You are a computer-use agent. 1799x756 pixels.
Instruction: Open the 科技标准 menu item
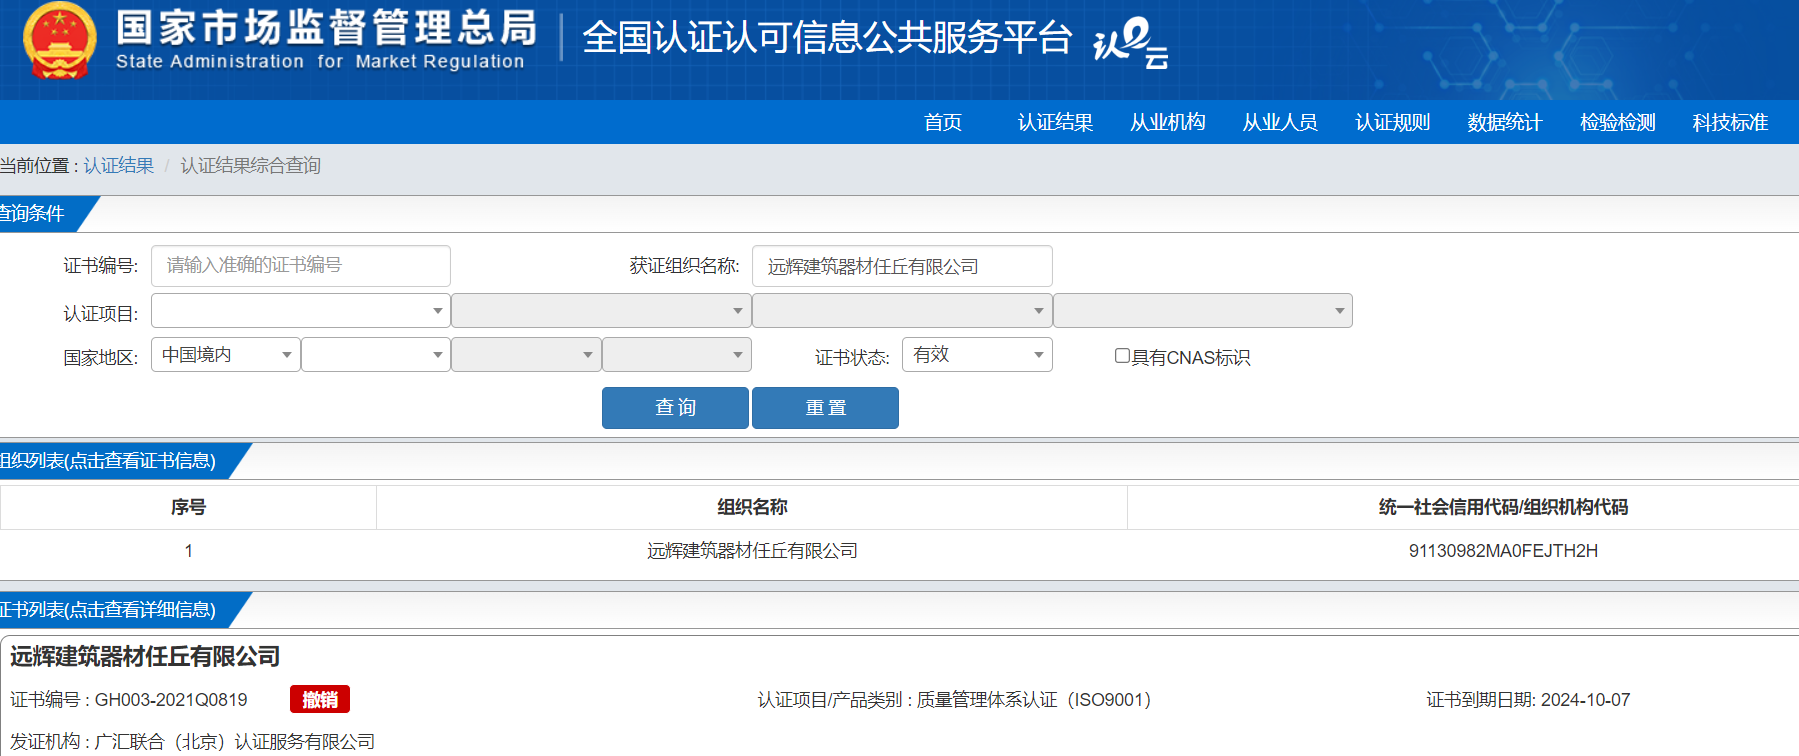pos(1730,122)
